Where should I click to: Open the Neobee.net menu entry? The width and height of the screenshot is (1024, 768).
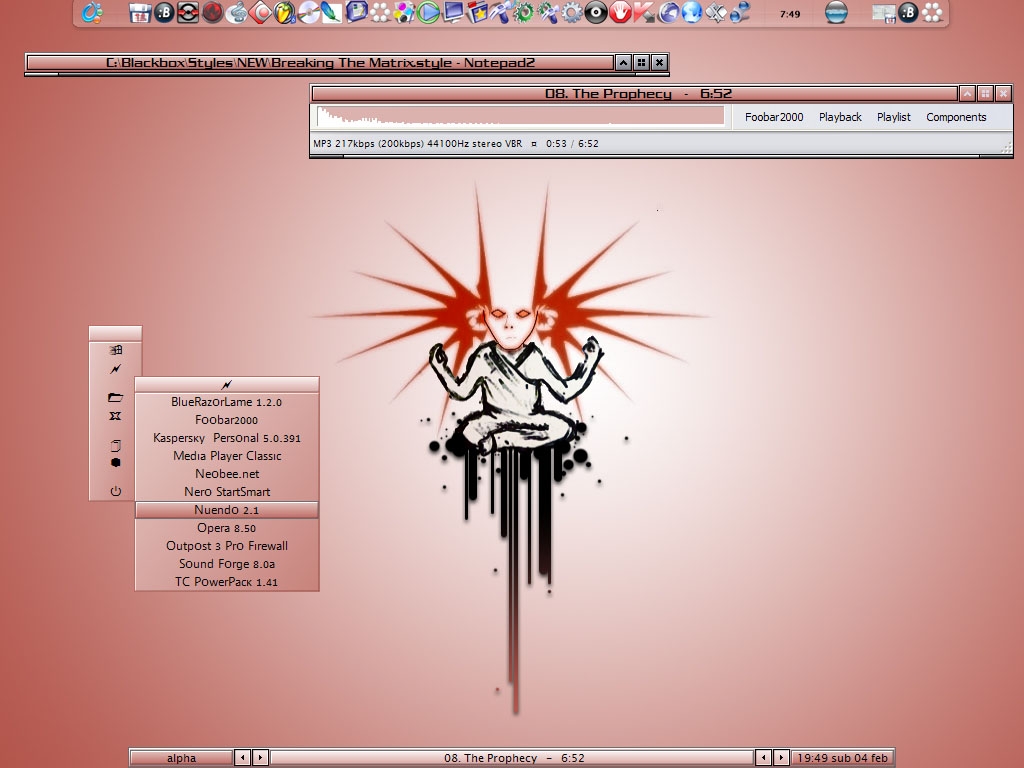[x=227, y=474]
